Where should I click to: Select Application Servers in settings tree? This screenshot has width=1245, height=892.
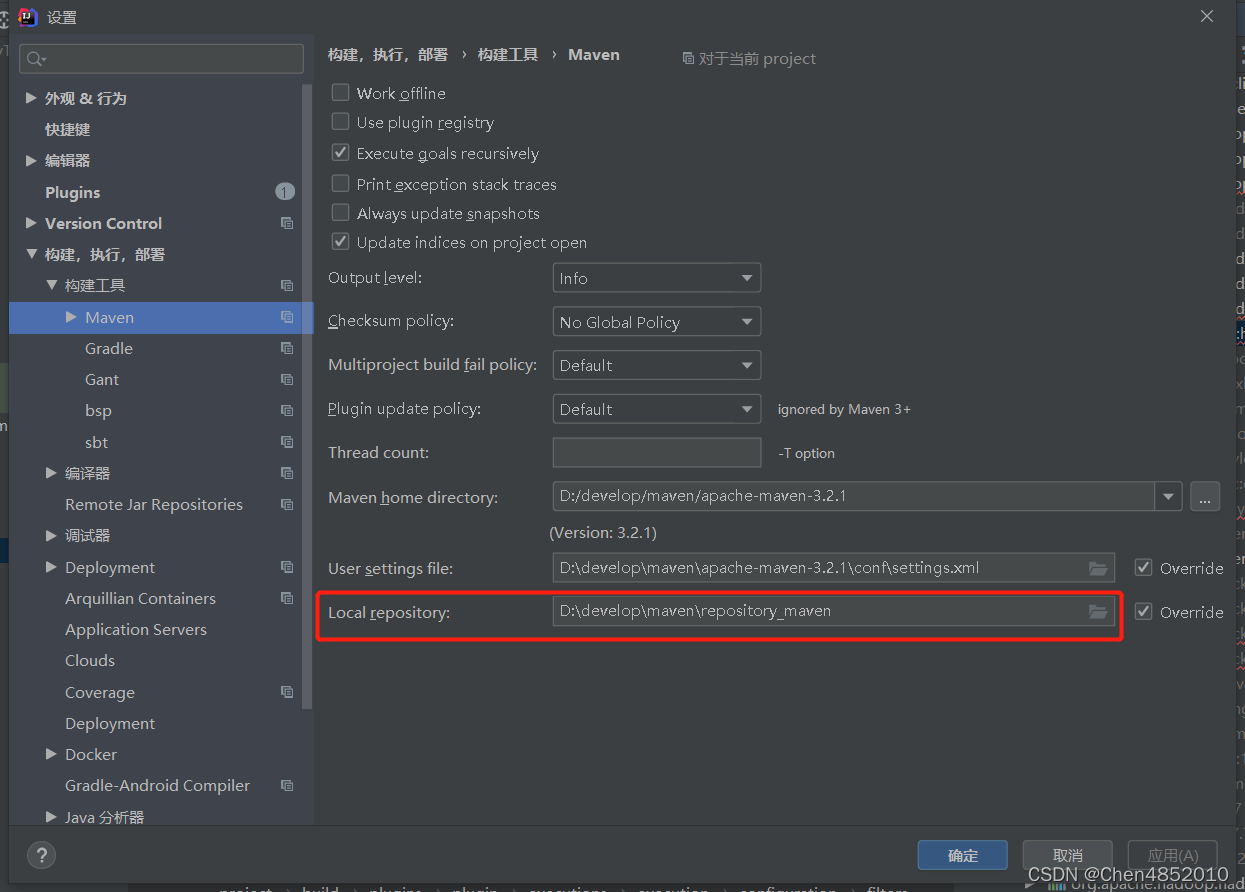coord(136,629)
